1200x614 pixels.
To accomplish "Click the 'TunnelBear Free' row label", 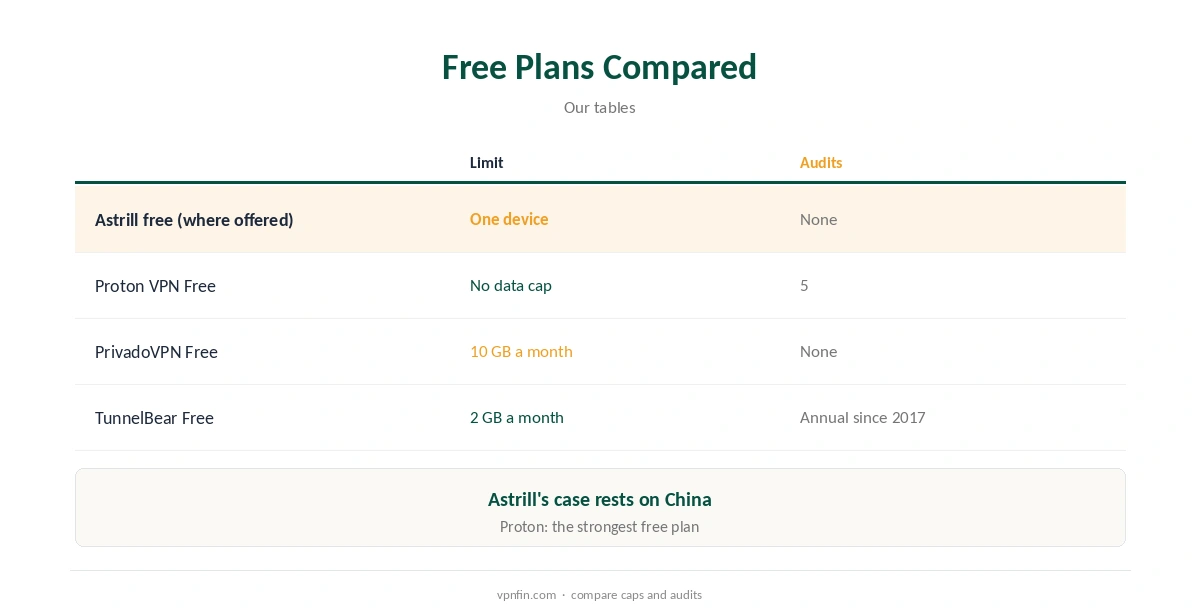I will [x=154, y=418].
